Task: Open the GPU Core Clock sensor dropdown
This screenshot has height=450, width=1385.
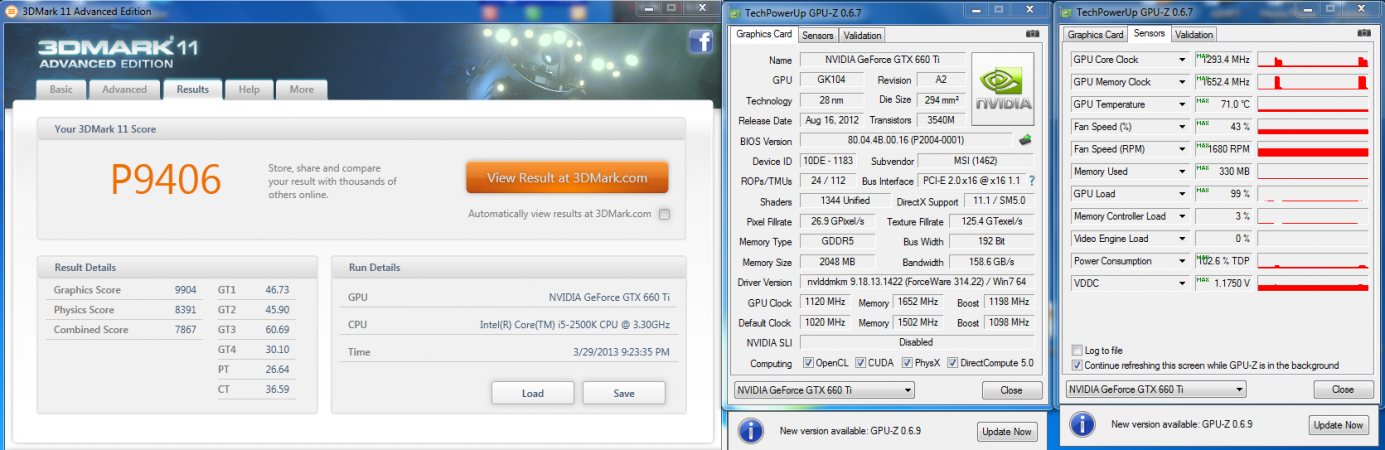Action: 1182,60
